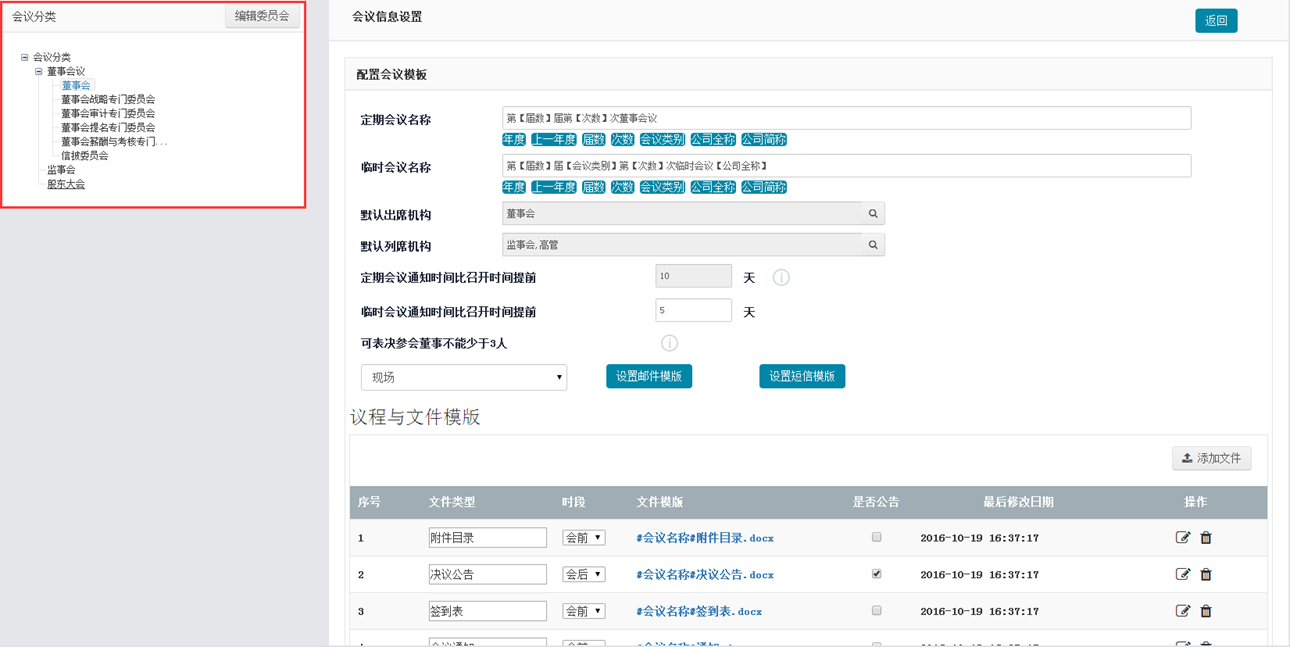The width and height of the screenshot is (1290, 647).
Task: Delete the 签到表 row with trash icon
Action: [1206, 611]
